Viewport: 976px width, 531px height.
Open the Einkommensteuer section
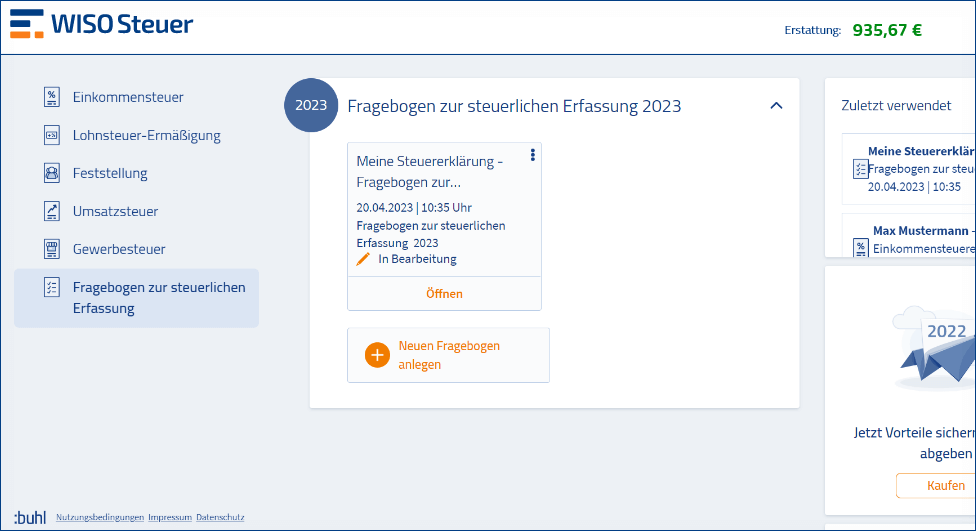pos(128,97)
